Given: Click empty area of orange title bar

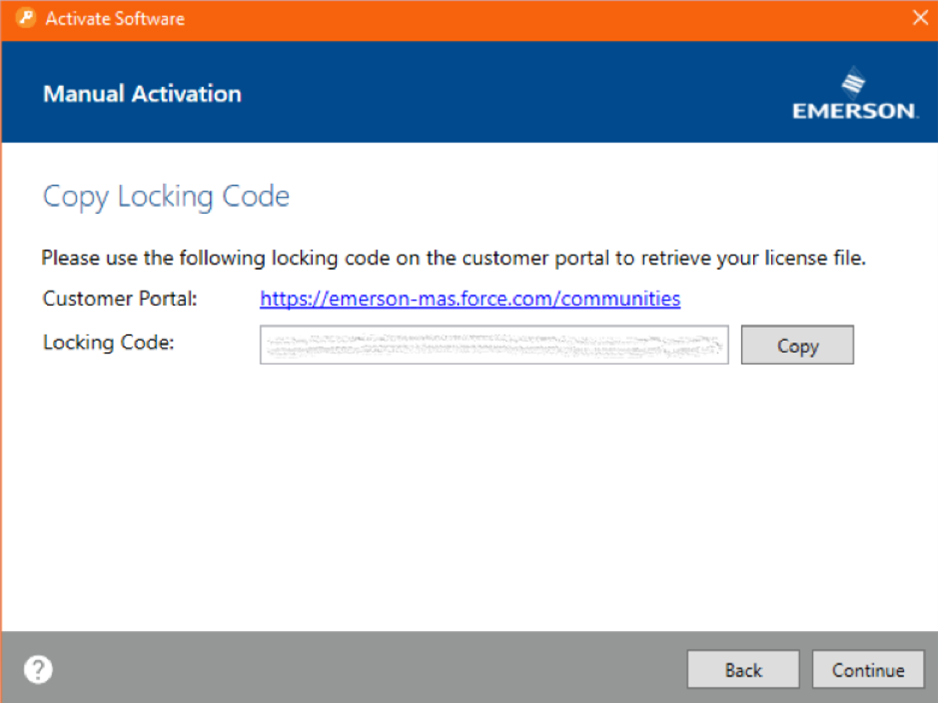Looking at the screenshot, I should [x=538, y=19].
